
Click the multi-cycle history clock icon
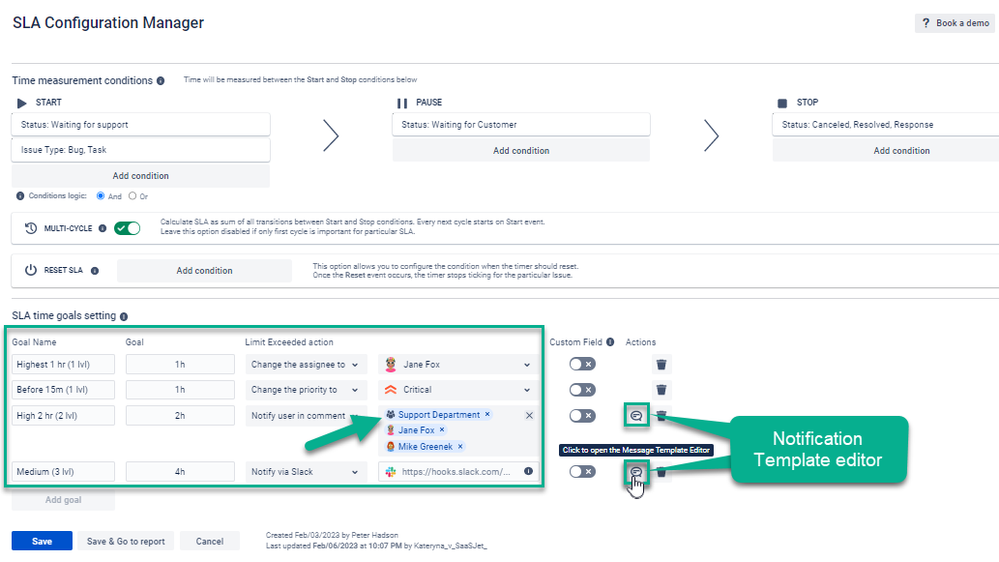coord(31,228)
